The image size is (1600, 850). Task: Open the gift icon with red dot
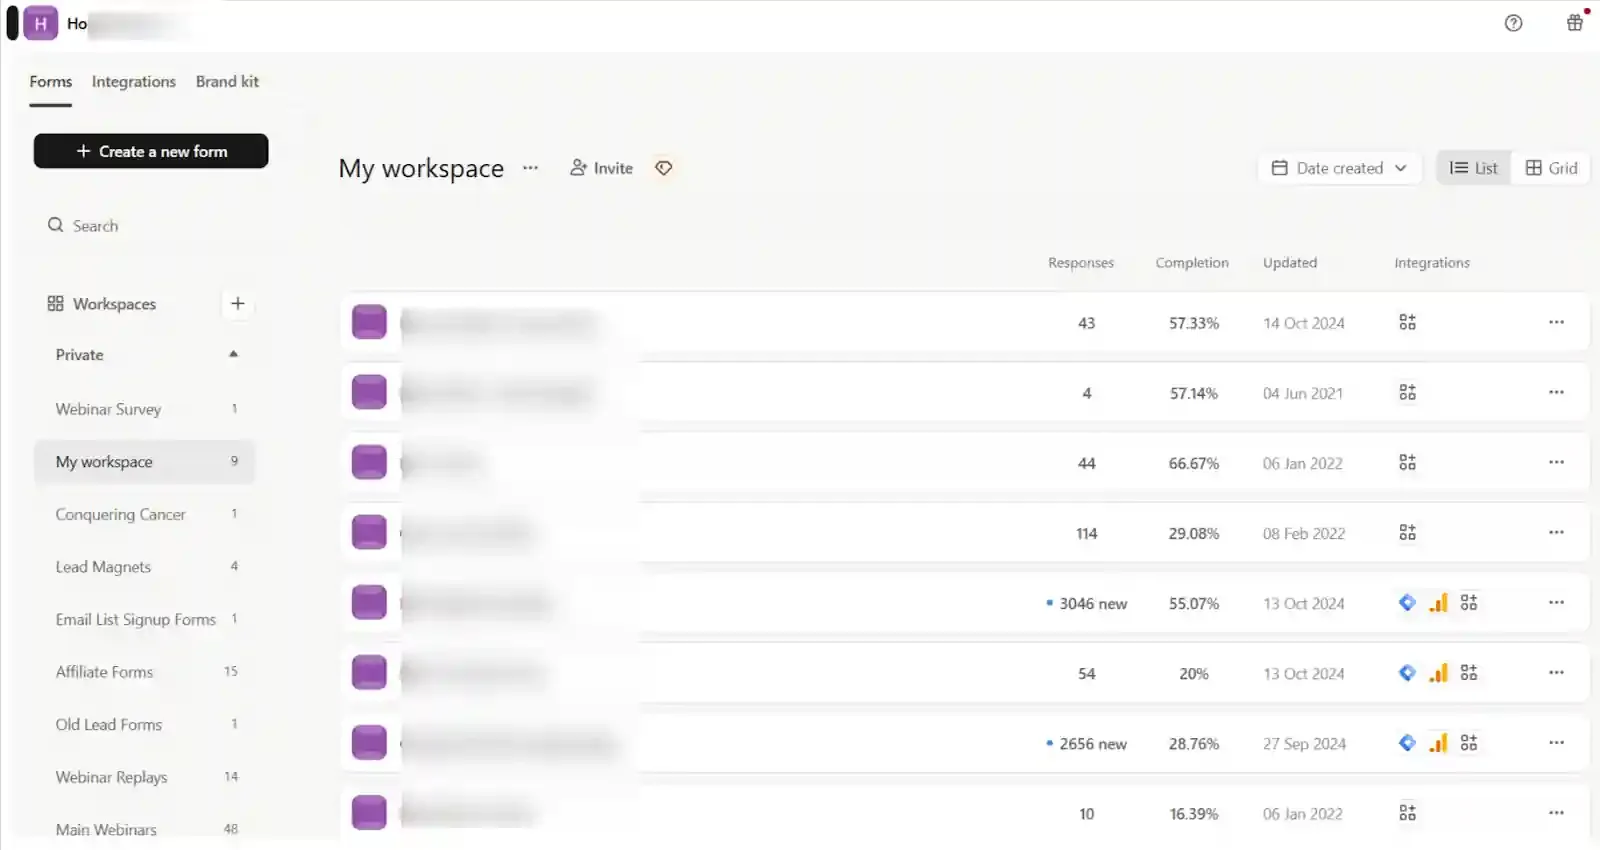pos(1575,22)
